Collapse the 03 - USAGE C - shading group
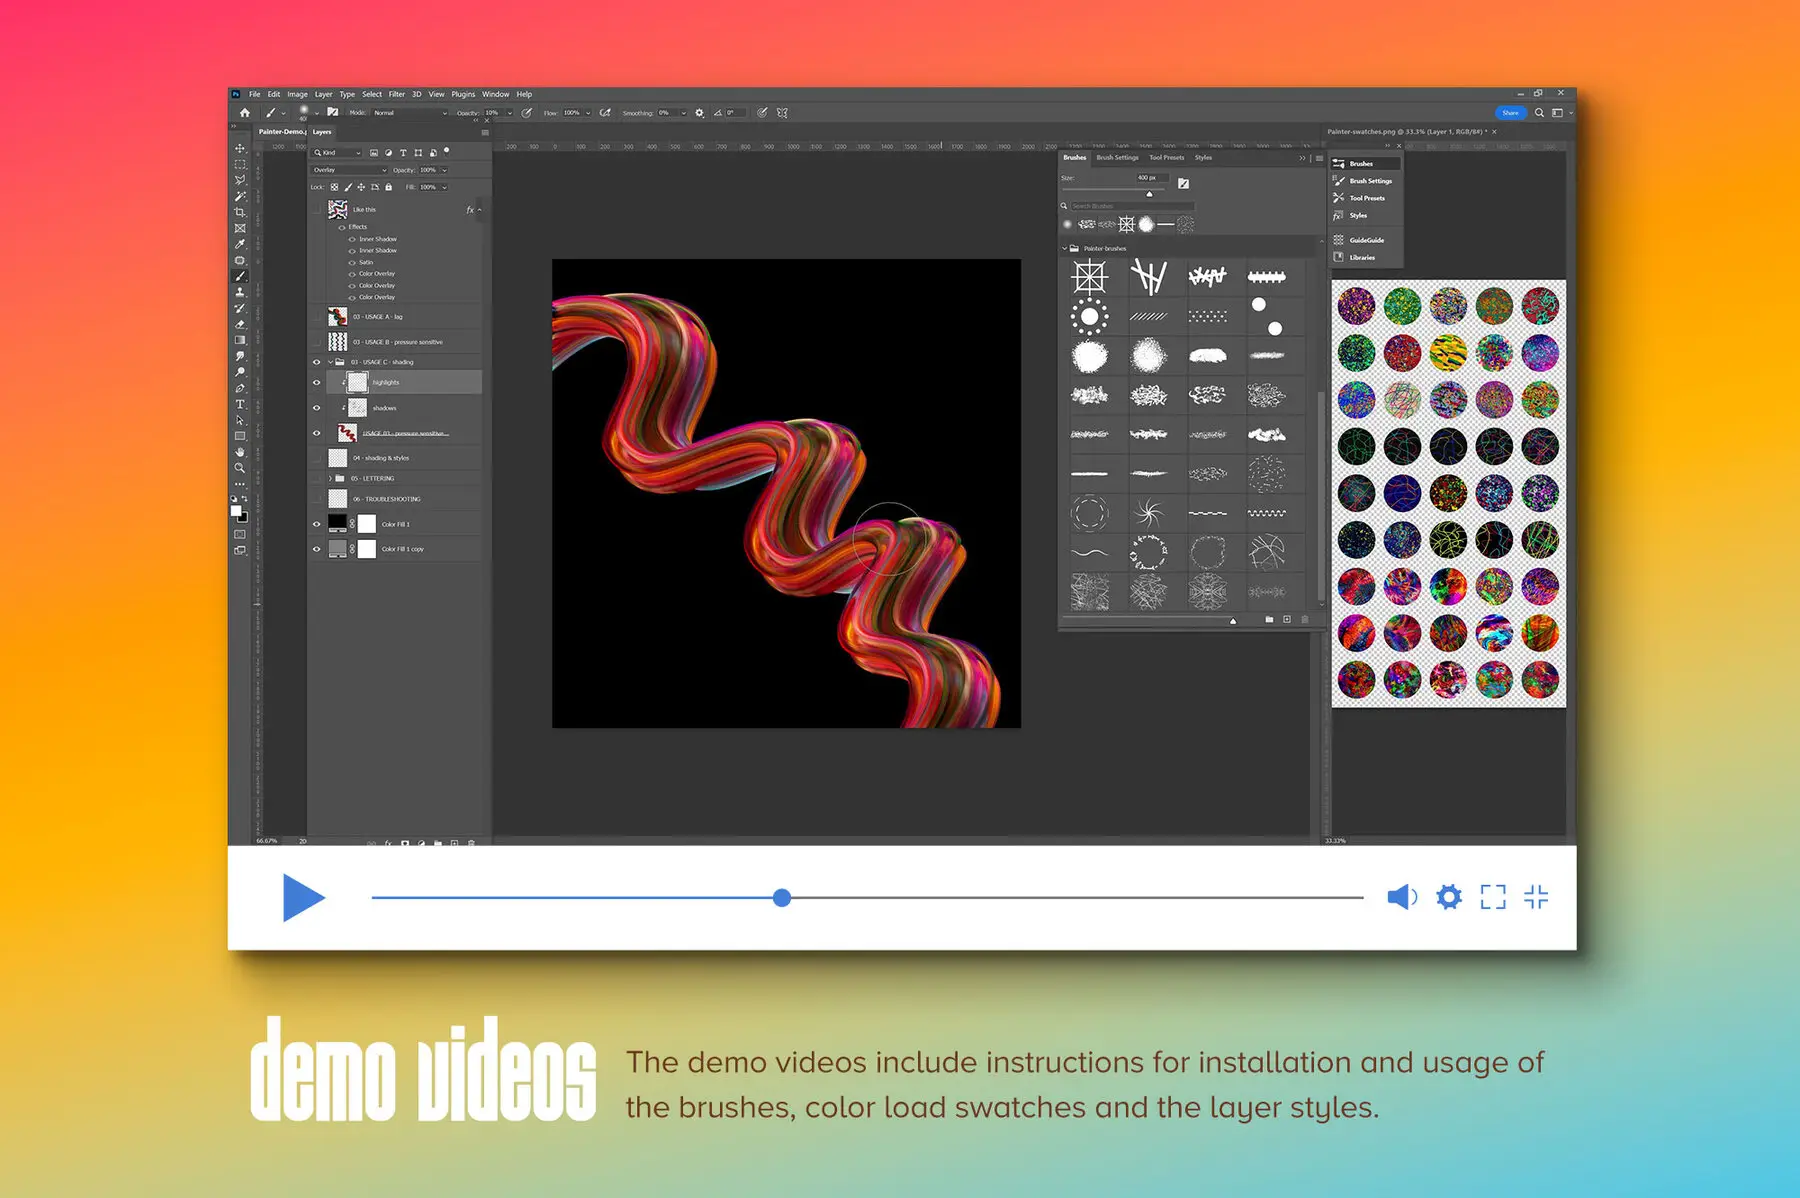This screenshot has width=1800, height=1198. [331, 362]
